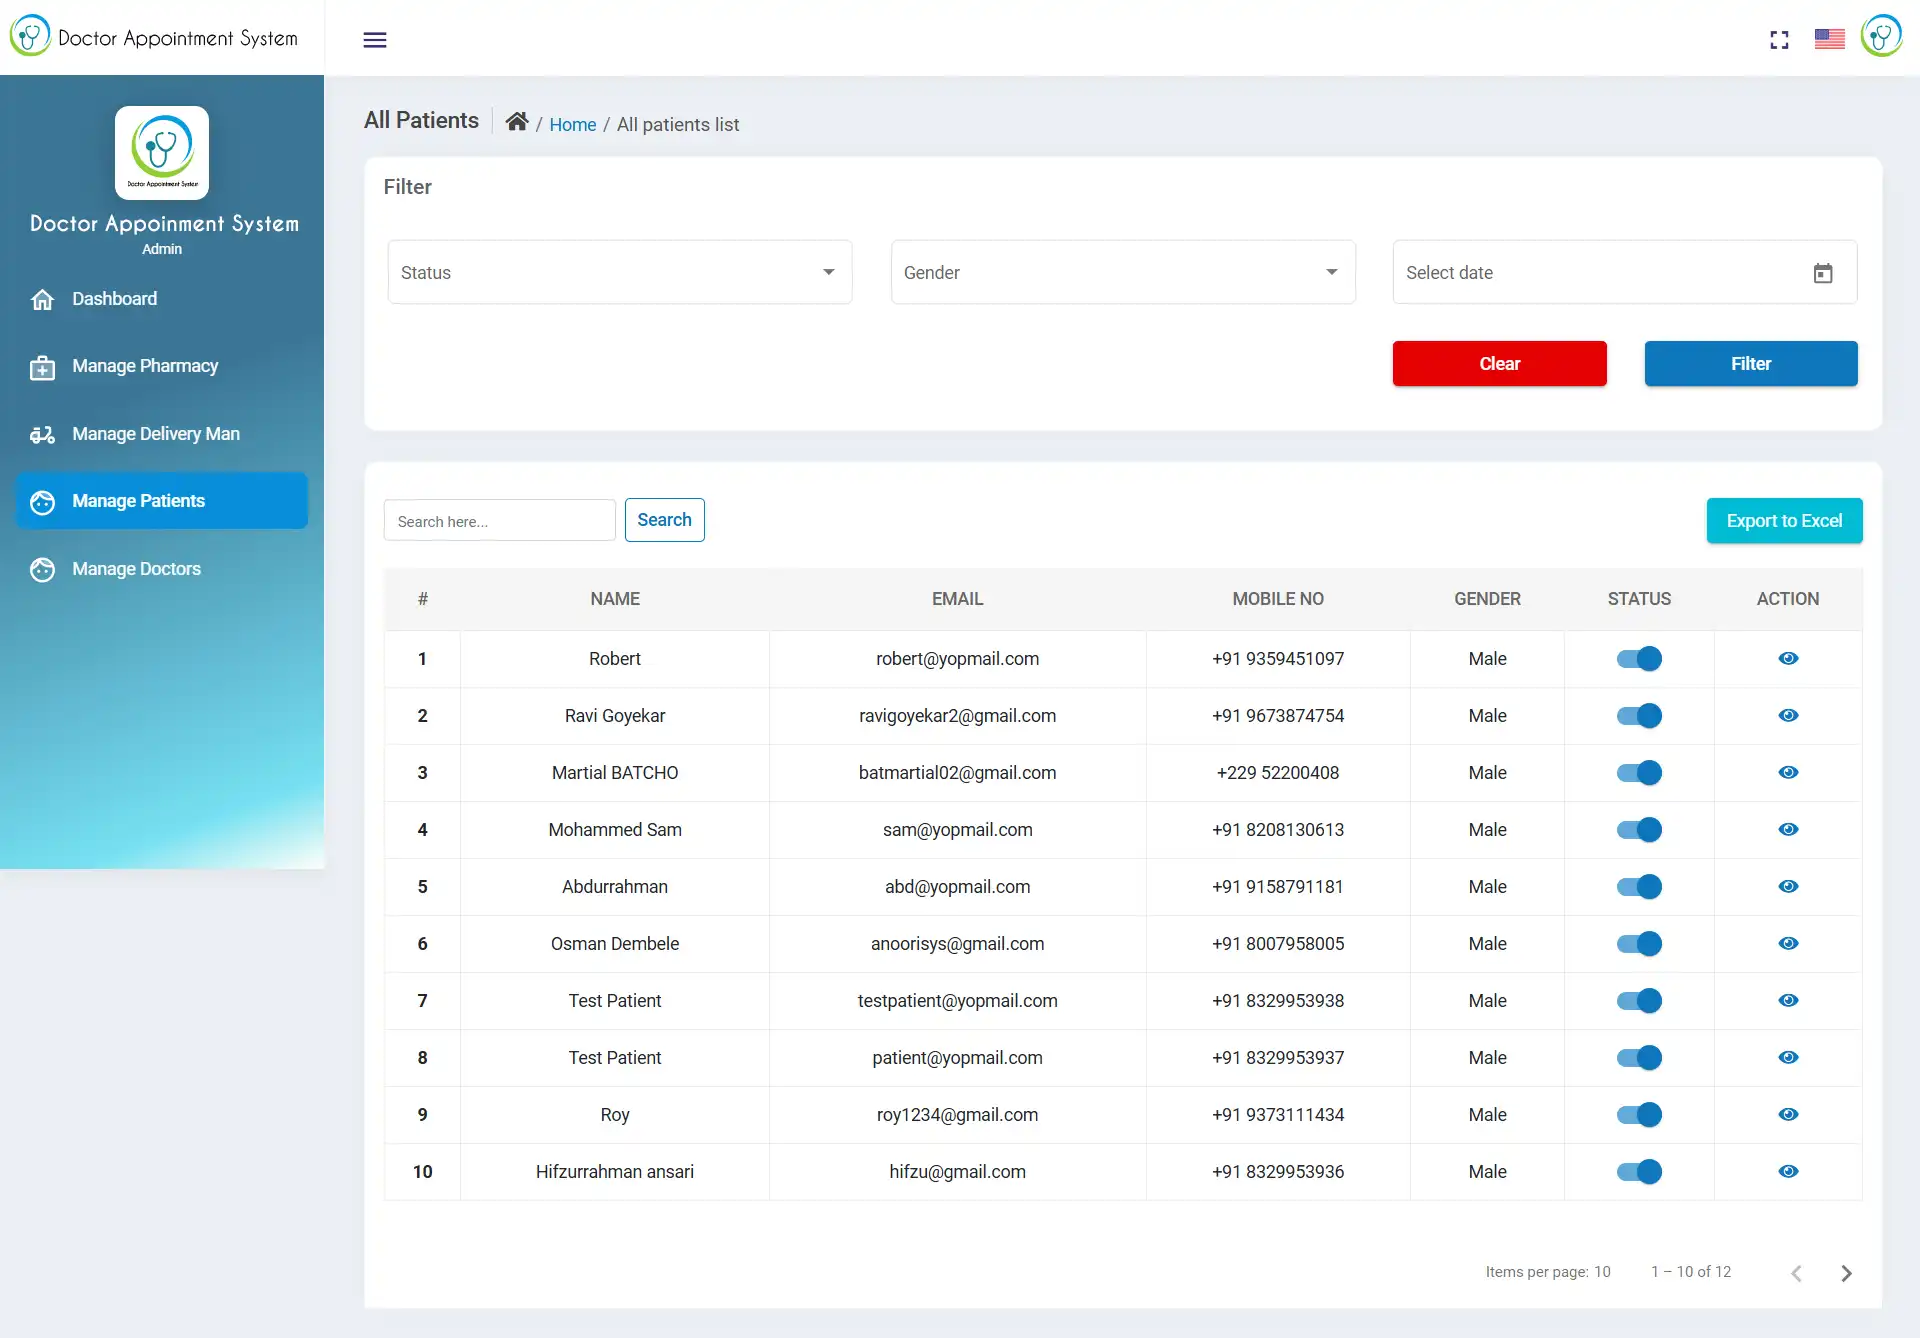This screenshot has height=1338, width=1920.
Task: View Abdurrahman's details via eye icon
Action: (x=1789, y=886)
